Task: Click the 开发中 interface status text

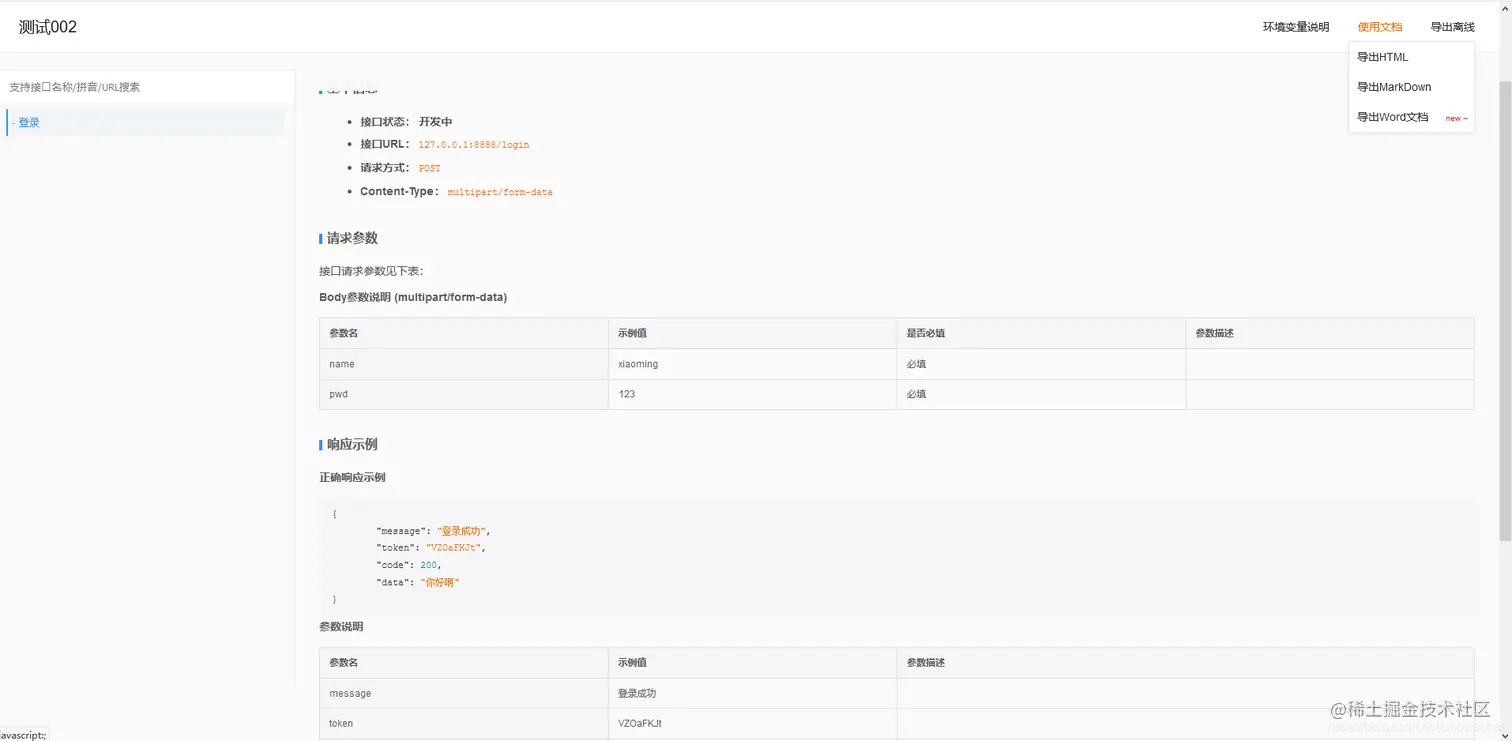Action: click(x=436, y=122)
